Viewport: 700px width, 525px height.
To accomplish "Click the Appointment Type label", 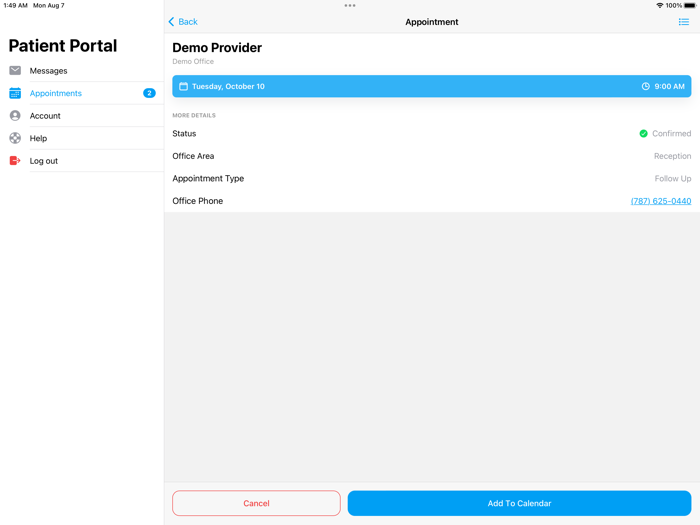I will [208, 179].
